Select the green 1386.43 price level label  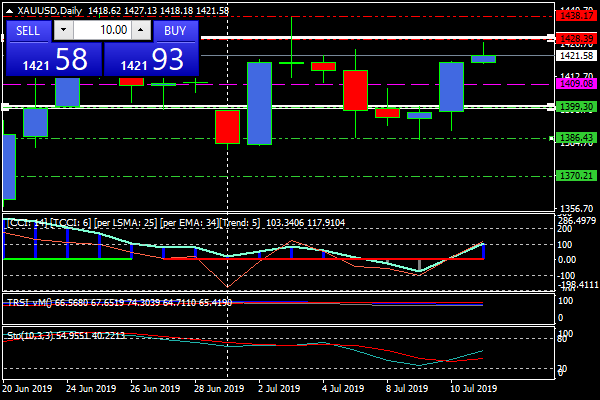pos(577,137)
